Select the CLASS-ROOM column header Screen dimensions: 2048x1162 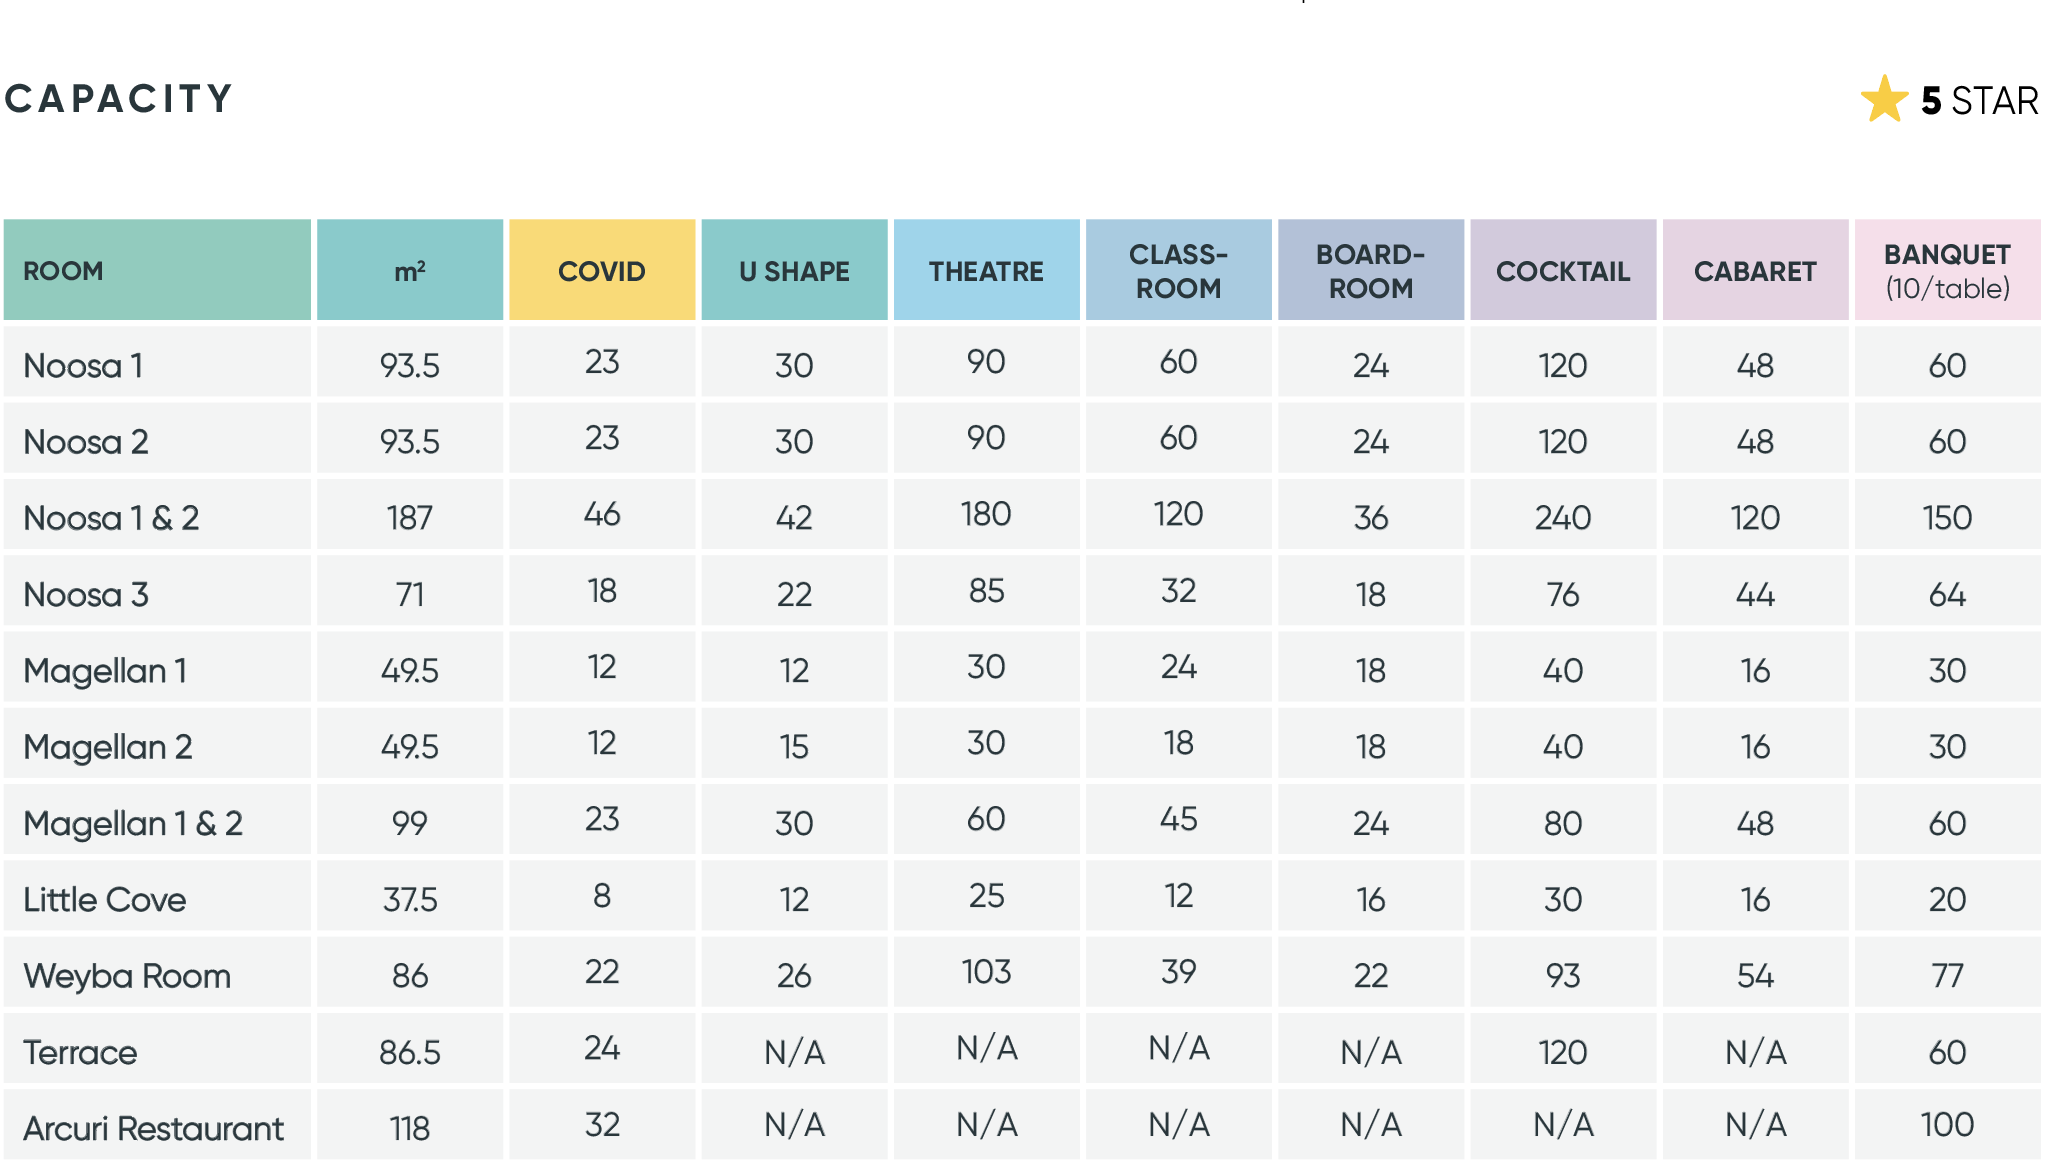tap(1179, 270)
